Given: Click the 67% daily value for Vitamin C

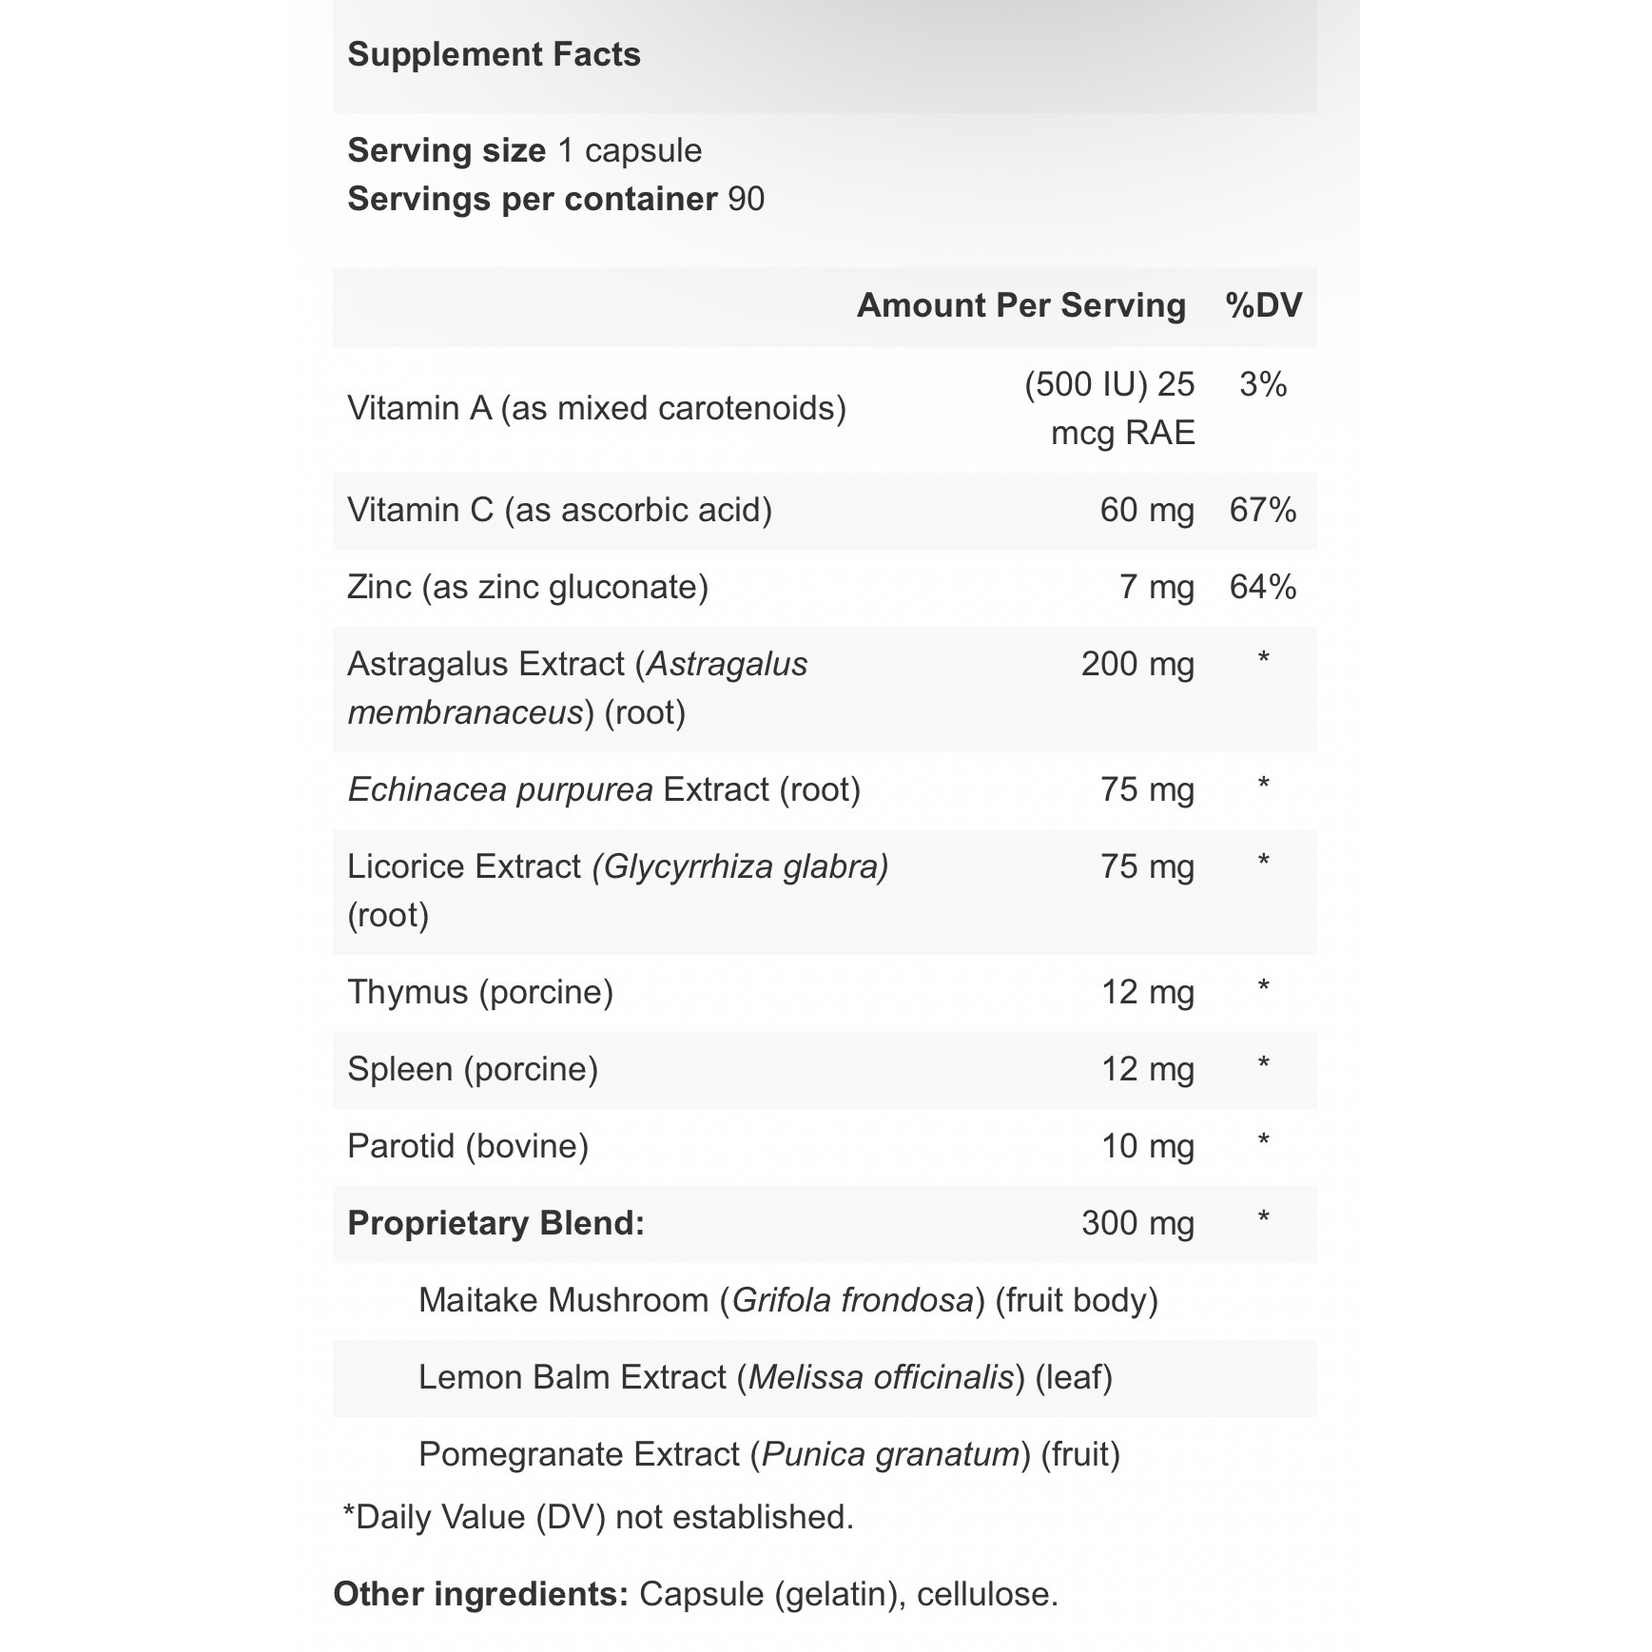Looking at the screenshot, I should 1263,510.
